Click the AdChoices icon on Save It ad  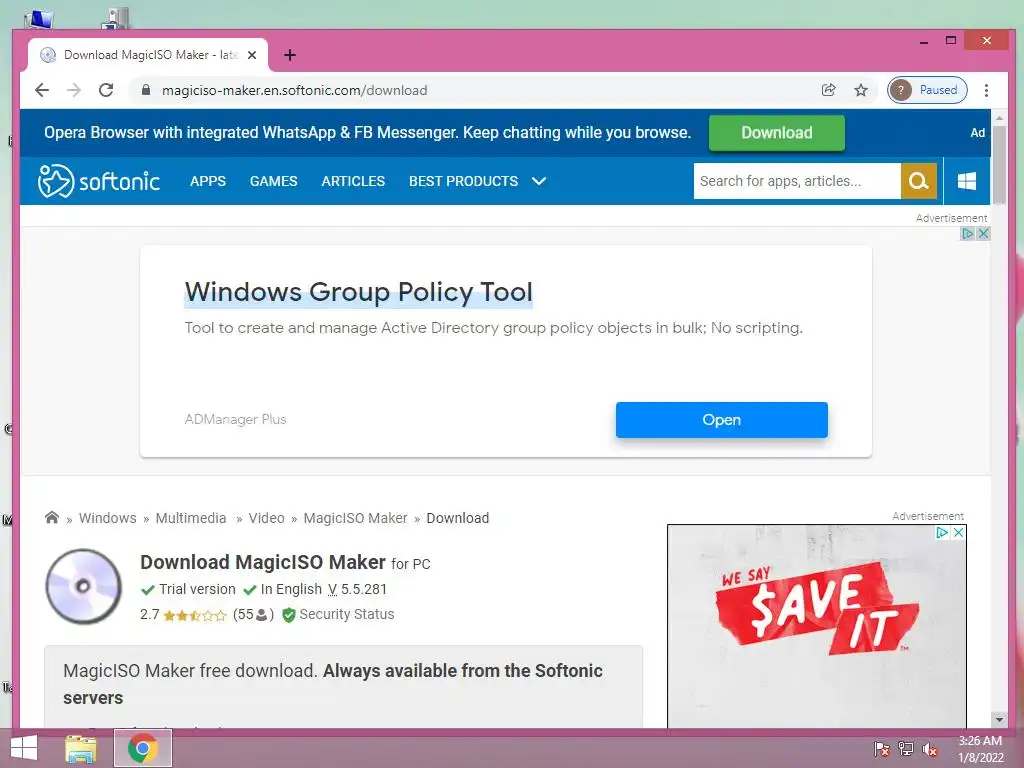pos(942,532)
